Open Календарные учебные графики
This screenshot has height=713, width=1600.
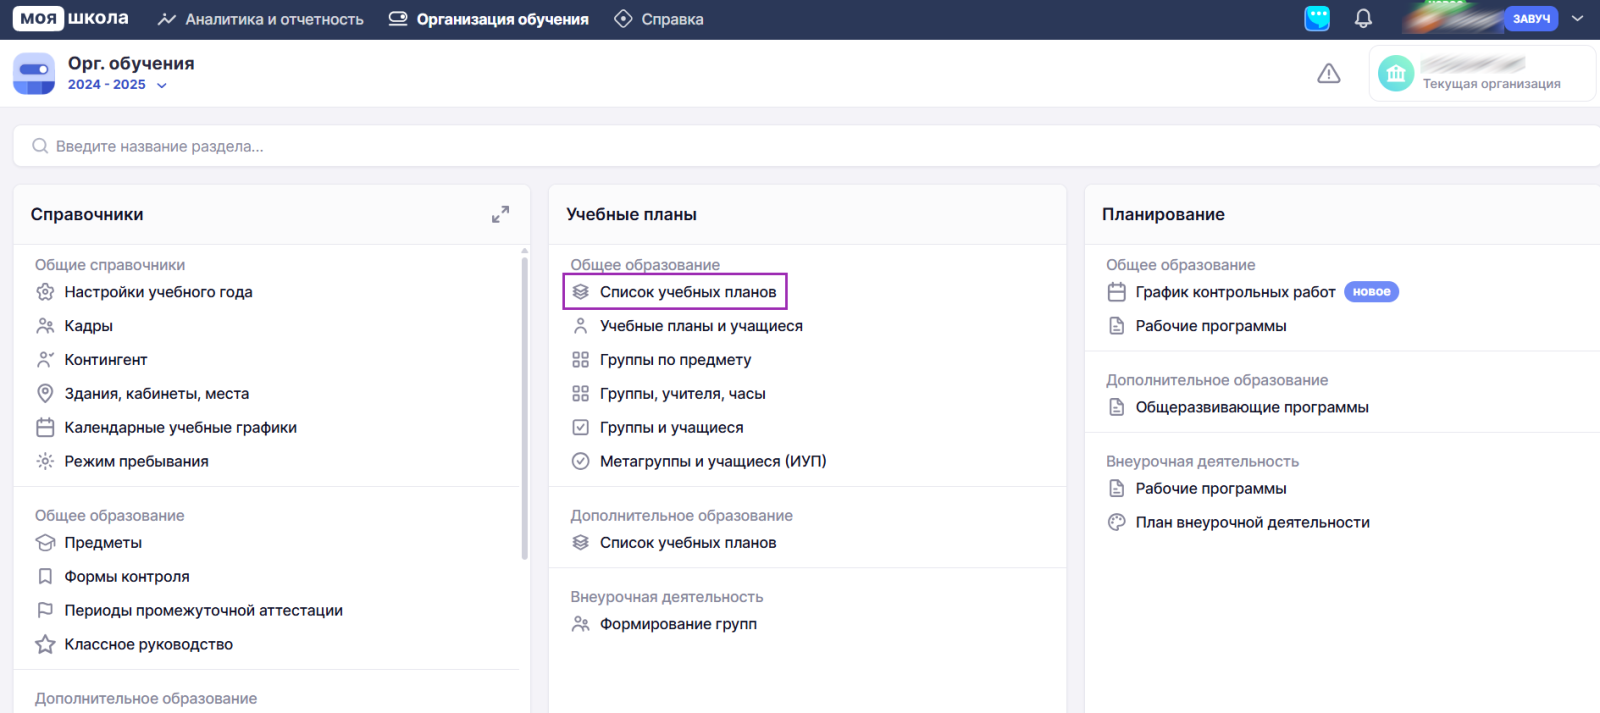pyautogui.click(x=180, y=428)
